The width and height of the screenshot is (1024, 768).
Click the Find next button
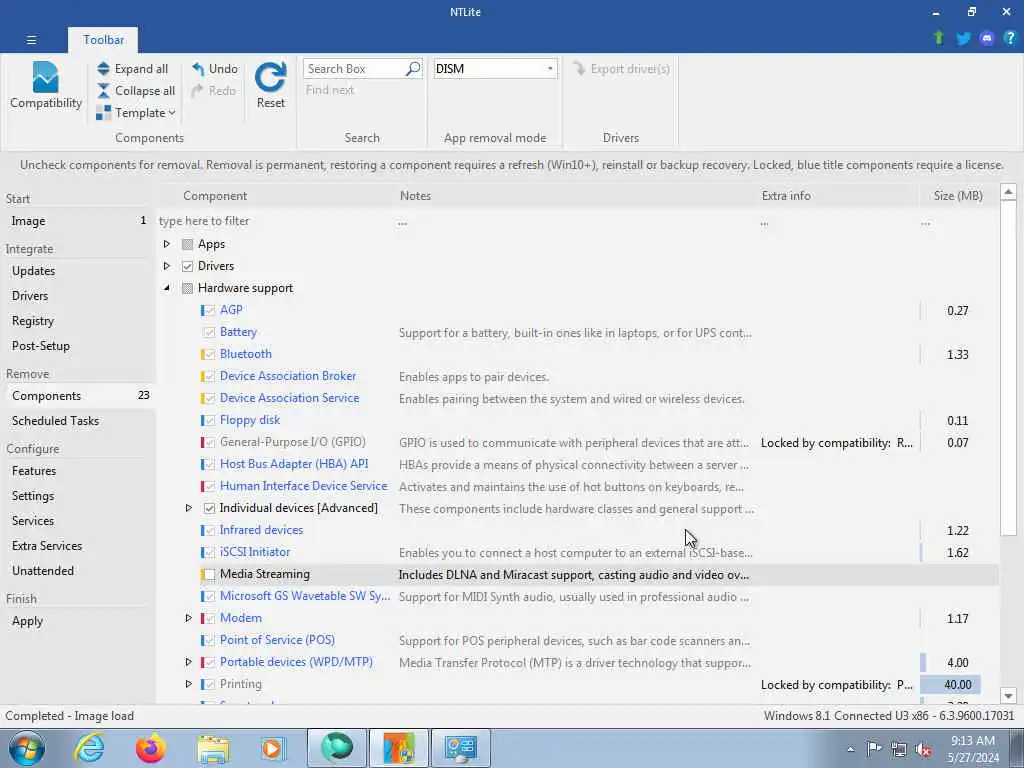(330, 90)
